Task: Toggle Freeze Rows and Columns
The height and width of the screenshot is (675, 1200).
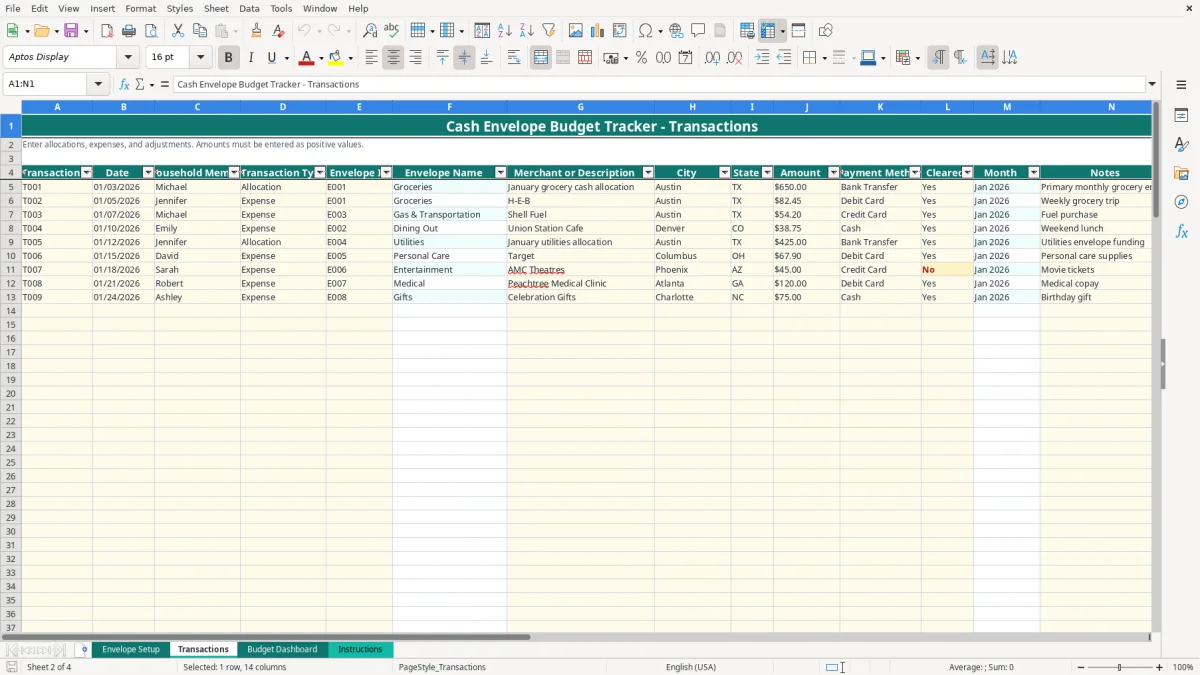Action: (x=768, y=31)
